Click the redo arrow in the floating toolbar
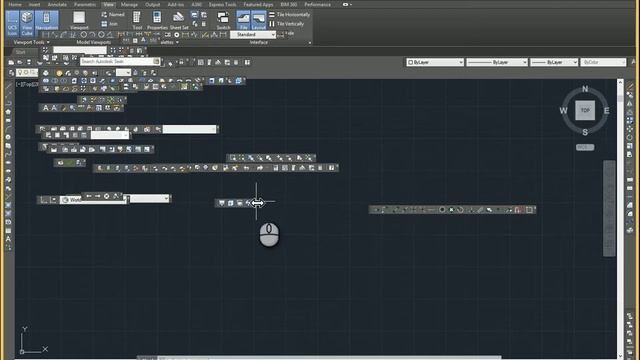Image resolution: width=640 pixels, height=360 pixels. click(x=260, y=168)
